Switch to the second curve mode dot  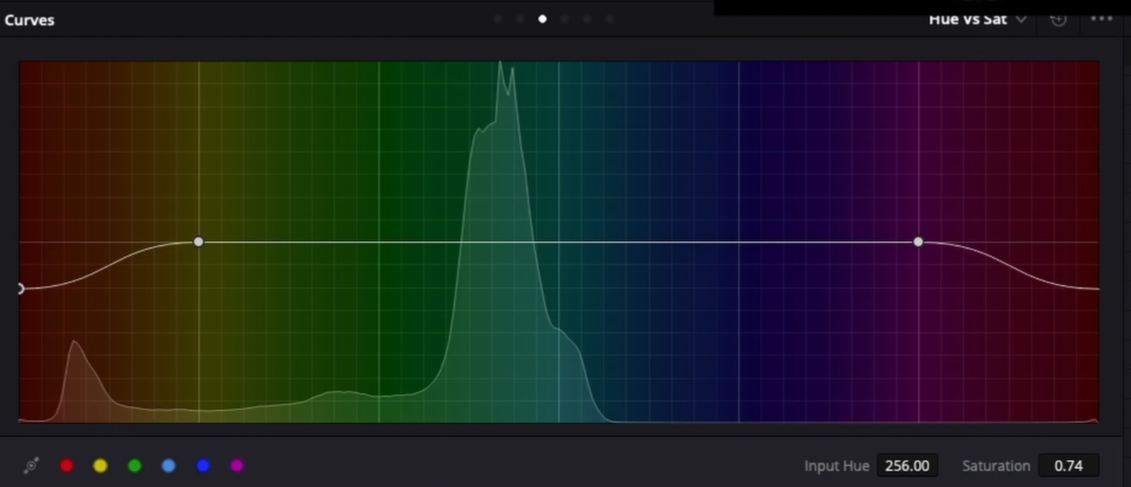point(520,19)
